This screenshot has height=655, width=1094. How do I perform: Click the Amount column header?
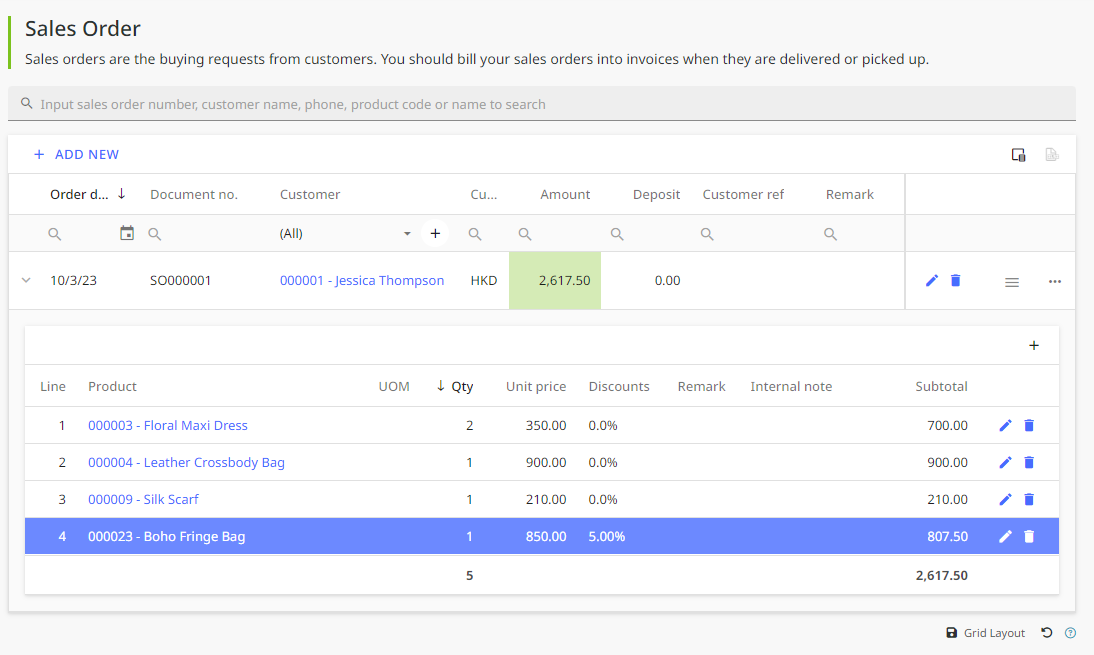pyautogui.click(x=565, y=195)
